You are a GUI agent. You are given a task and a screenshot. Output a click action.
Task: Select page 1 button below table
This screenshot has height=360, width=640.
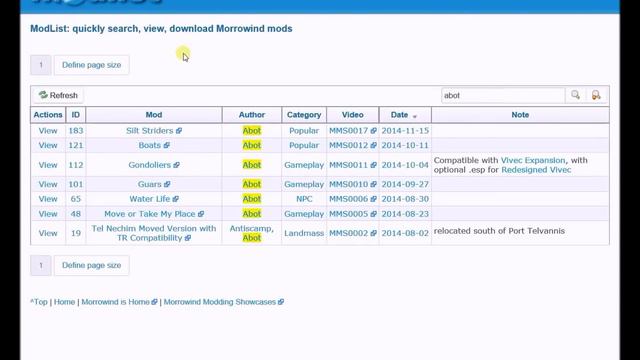coord(41,265)
